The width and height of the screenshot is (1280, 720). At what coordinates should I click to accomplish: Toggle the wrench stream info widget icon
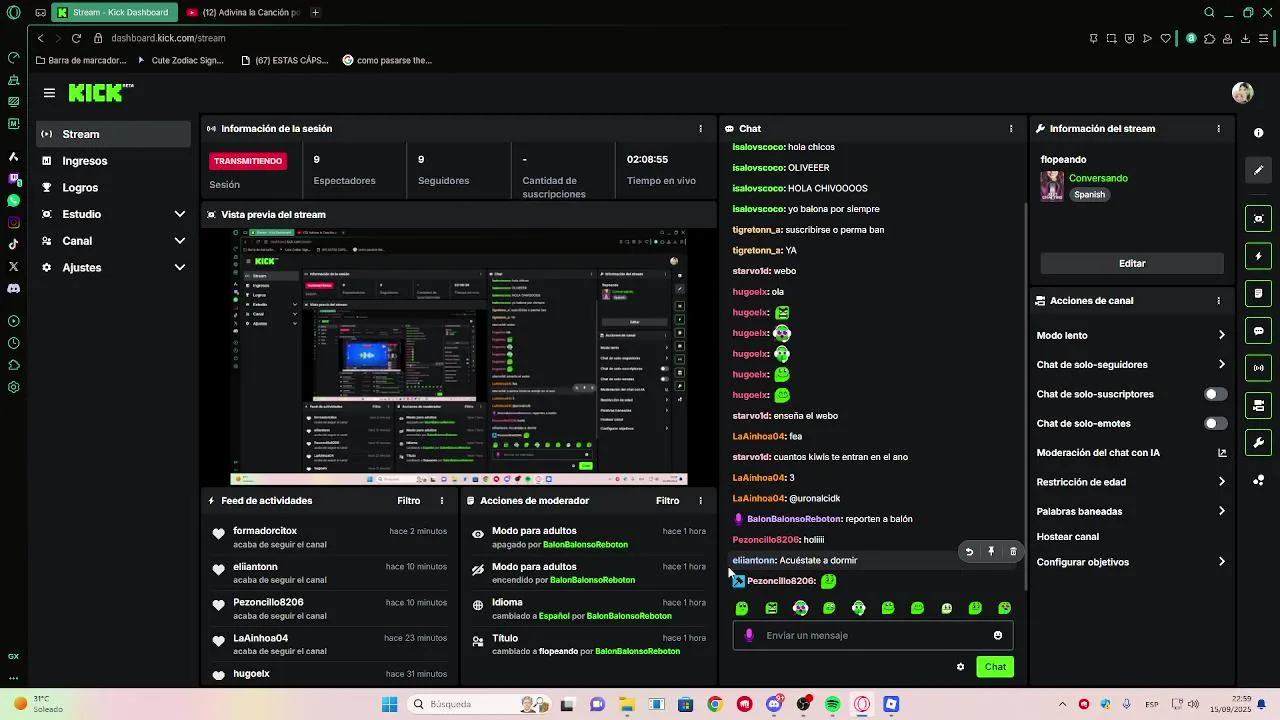tap(1258, 443)
